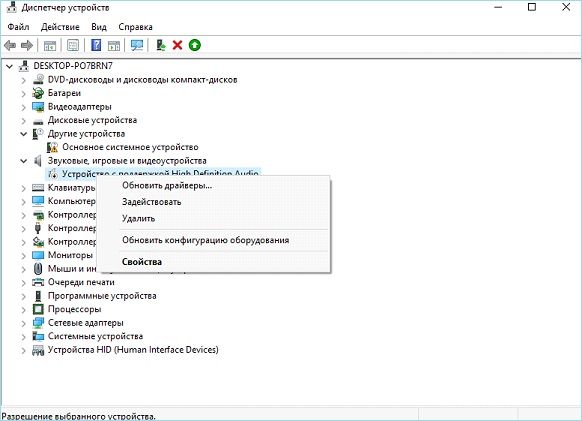The height and width of the screenshot is (421, 582).
Task: Open the Действие menu
Action: click(60, 27)
